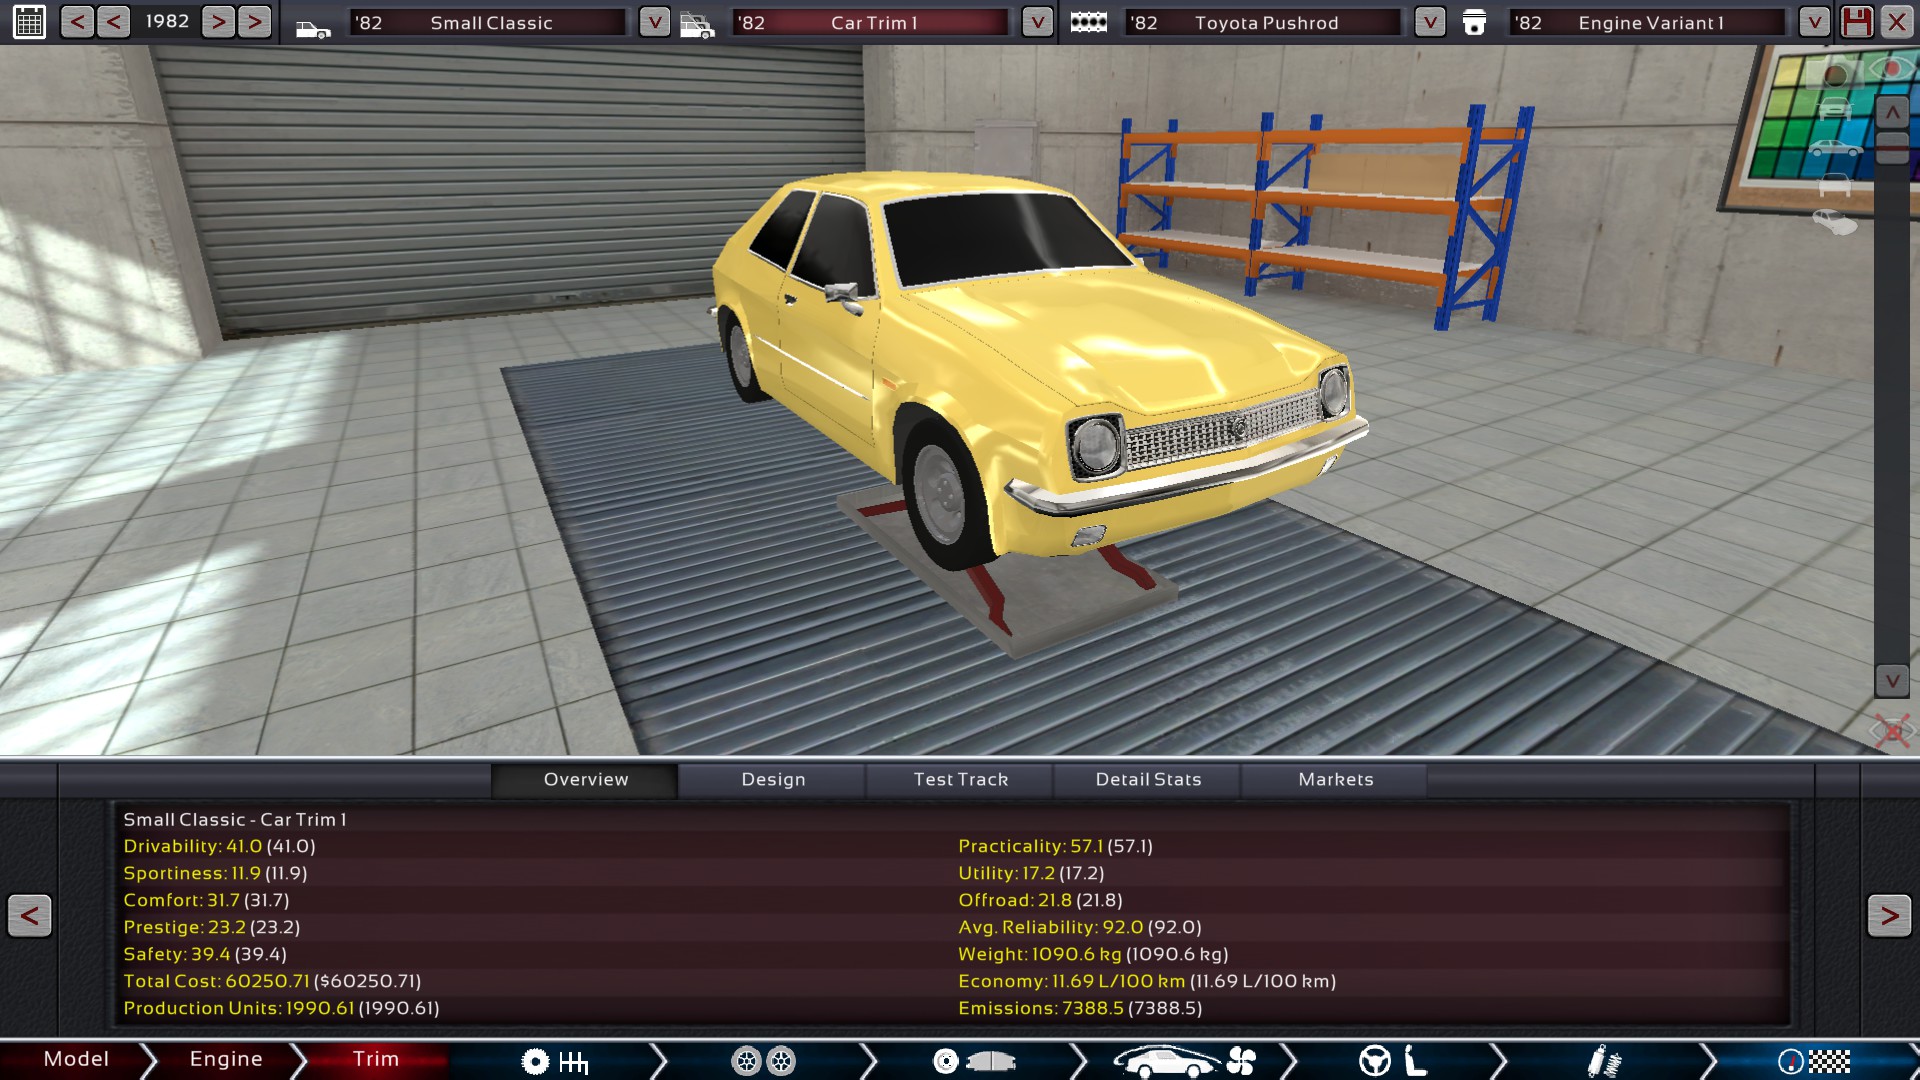Viewport: 1920px width, 1080px height.
Task: Open the testing checkered flag step
Action: click(x=1814, y=1061)
